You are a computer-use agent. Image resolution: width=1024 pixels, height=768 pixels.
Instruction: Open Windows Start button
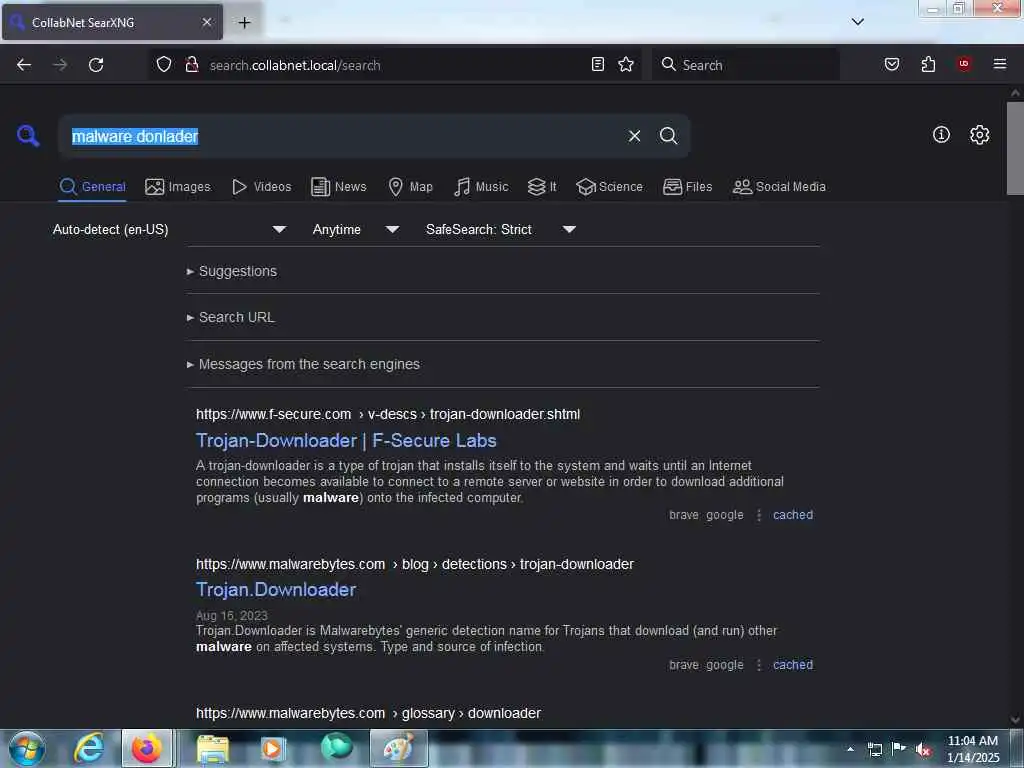(27, 748)
